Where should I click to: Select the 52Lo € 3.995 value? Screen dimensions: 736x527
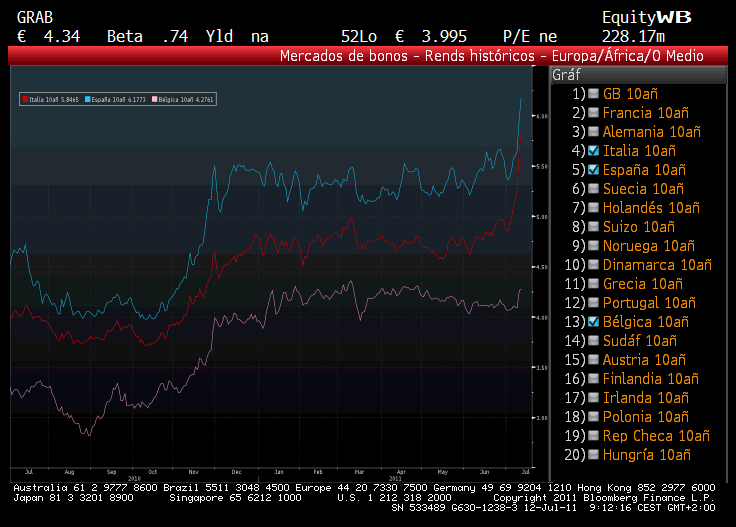(x=404, y=37)
